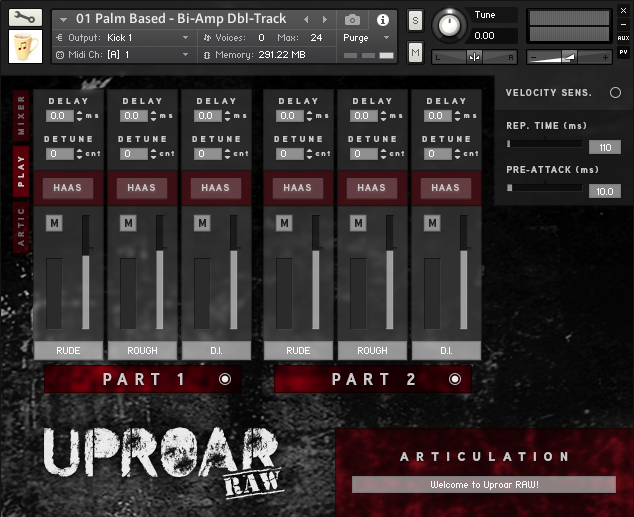Click Part 2 RUDE detune stepper arrows

coord(309,154)
